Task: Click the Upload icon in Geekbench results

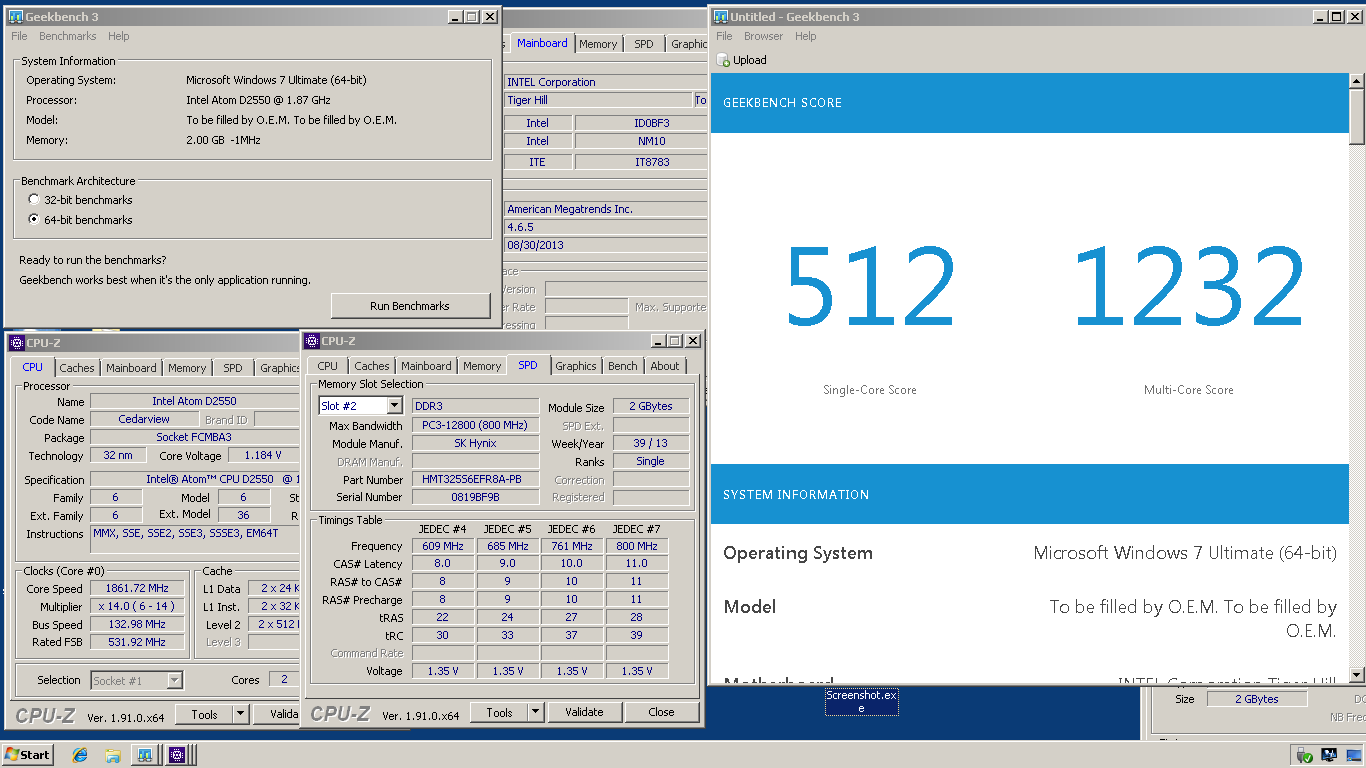Action: pyautogui.click(x=723, y=60)
